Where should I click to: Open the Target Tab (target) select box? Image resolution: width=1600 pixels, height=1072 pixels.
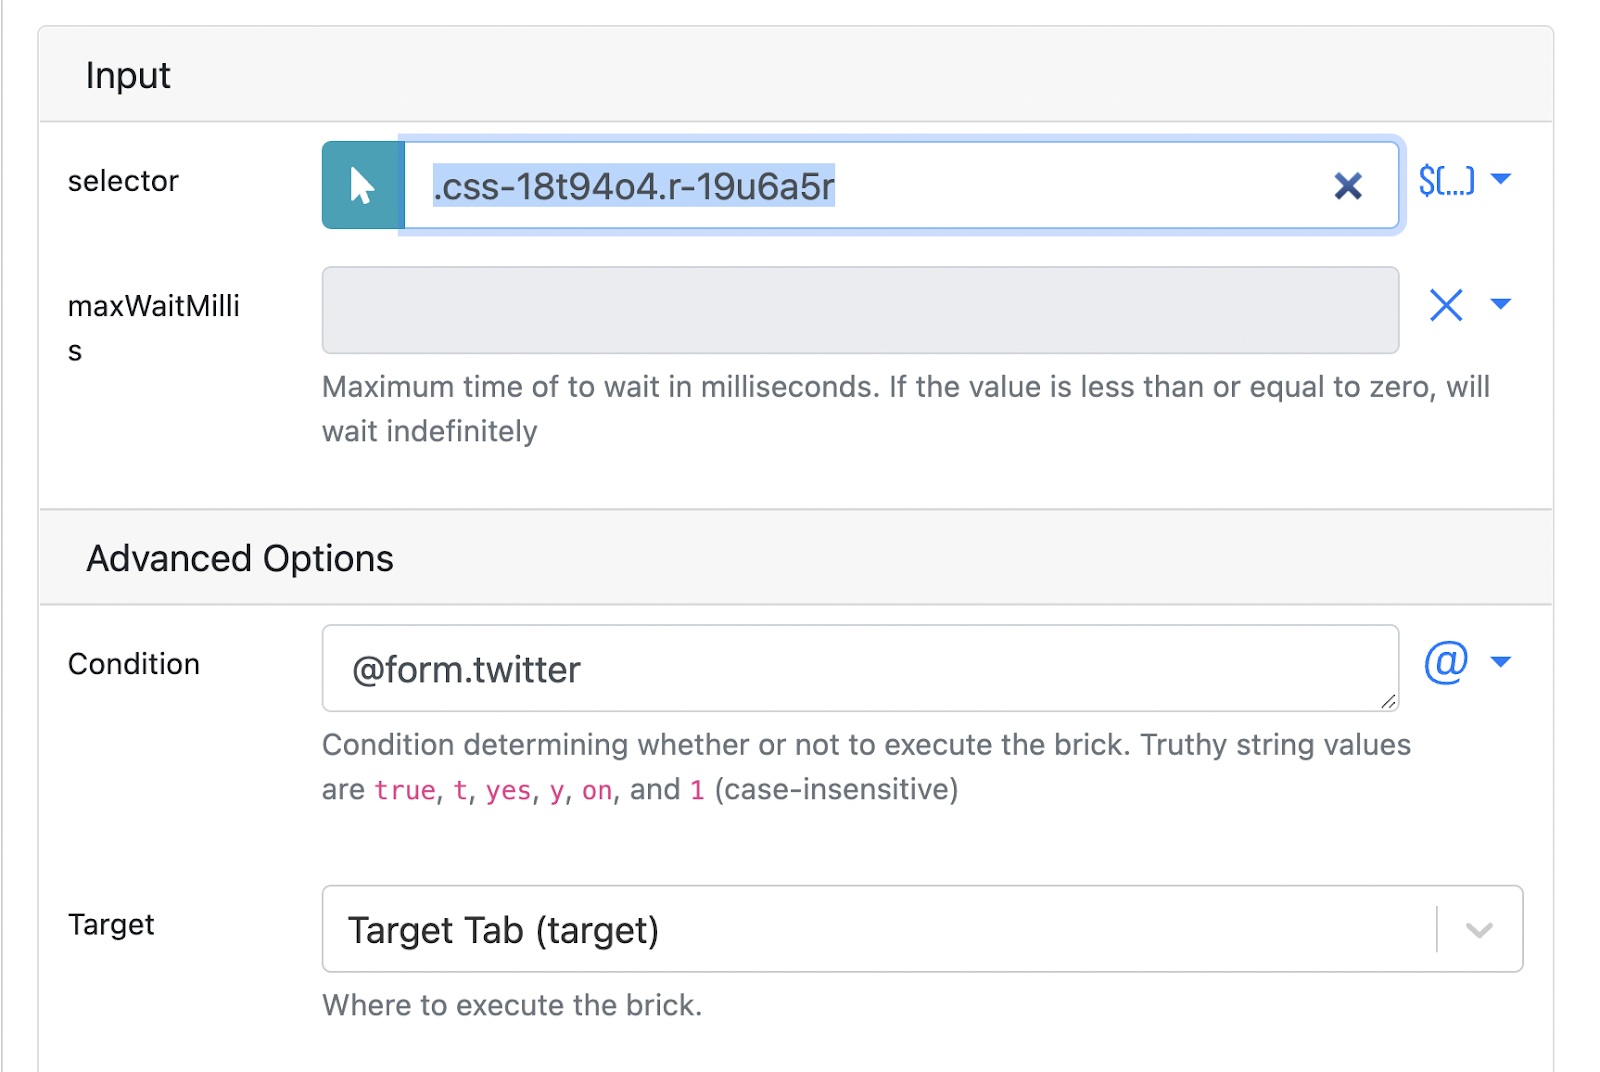point(922,929)
